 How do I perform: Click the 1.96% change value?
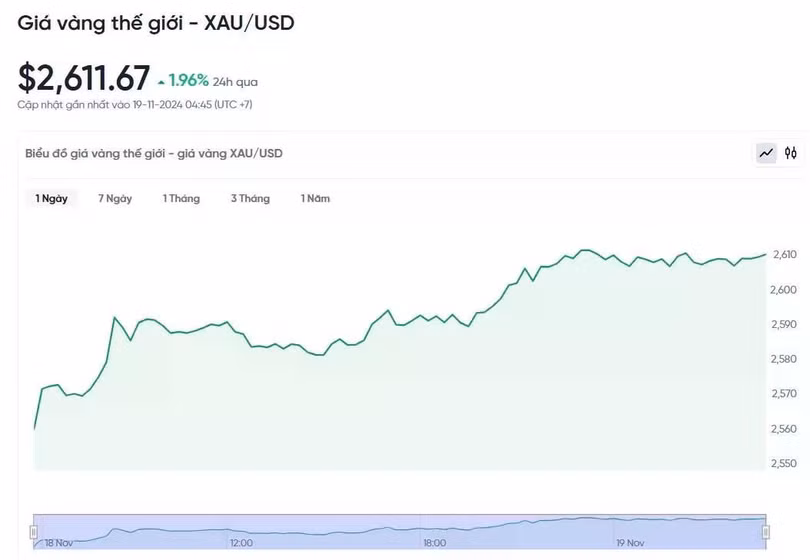[188, 80]
